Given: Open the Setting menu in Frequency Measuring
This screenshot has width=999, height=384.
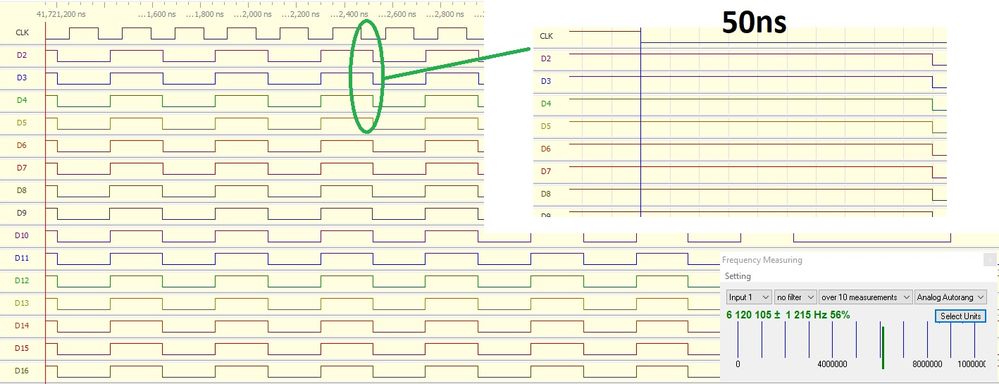Looking at the screenshot, I should [x=738, y=276].
